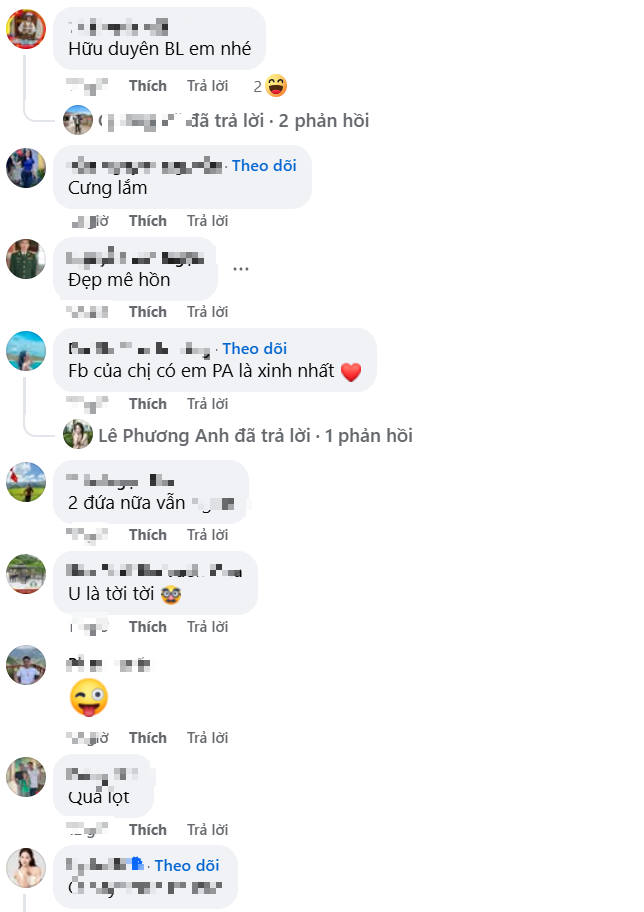Click the military uniform avatar near "Đẹp mê hồn"

(26, 258)
